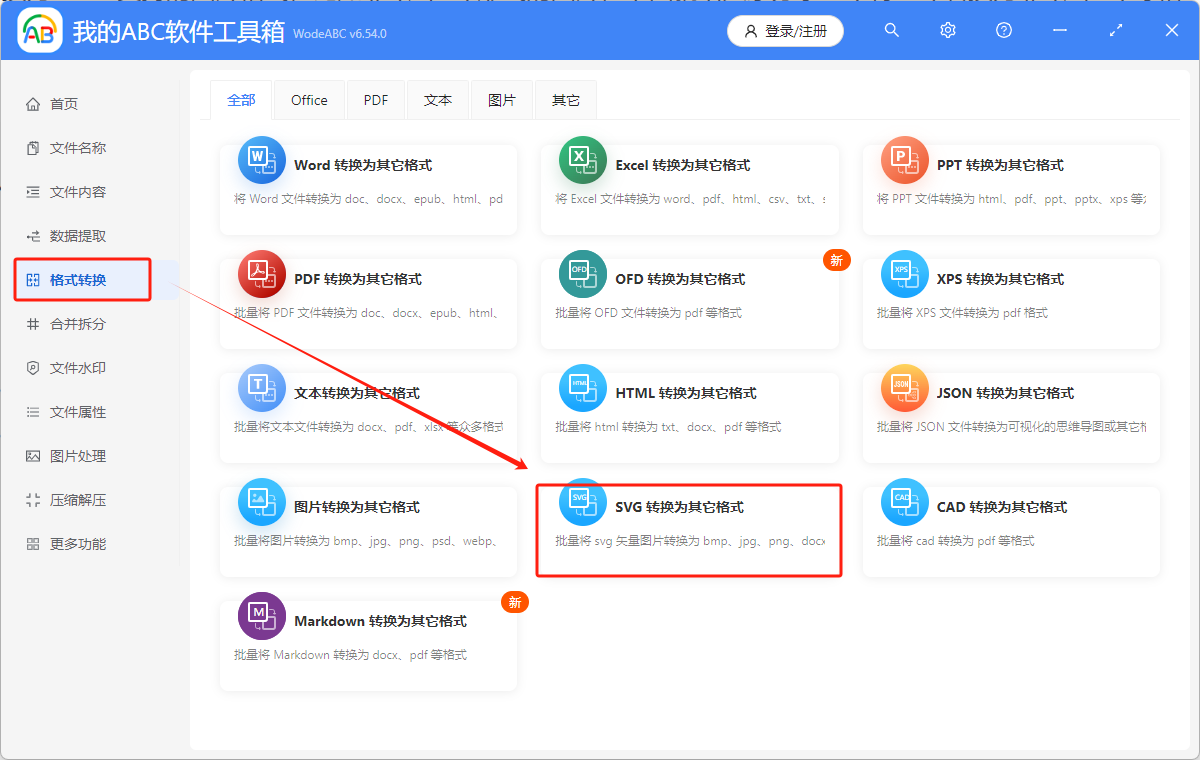Go to 首页 in the sidebar
The height and width of the screenshot is (760, 1200).
(57, 103)
